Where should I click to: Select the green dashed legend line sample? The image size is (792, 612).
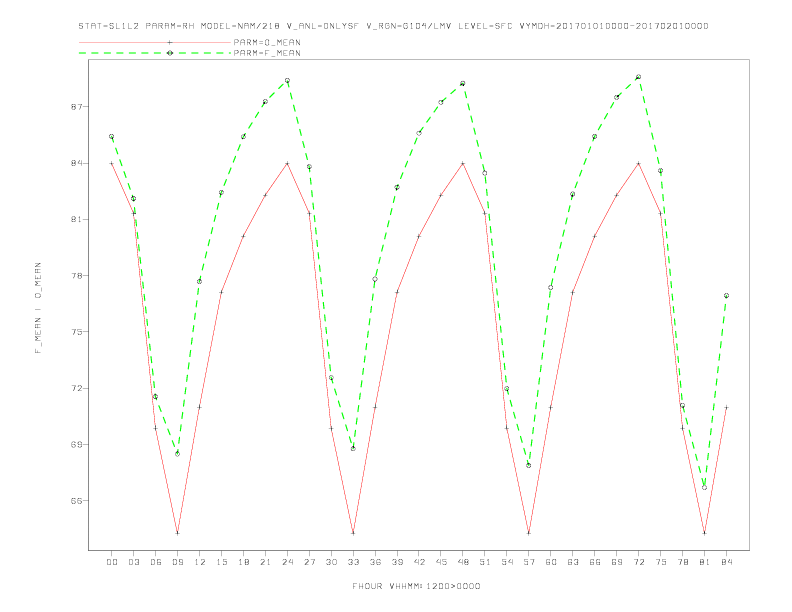point(155,53)
